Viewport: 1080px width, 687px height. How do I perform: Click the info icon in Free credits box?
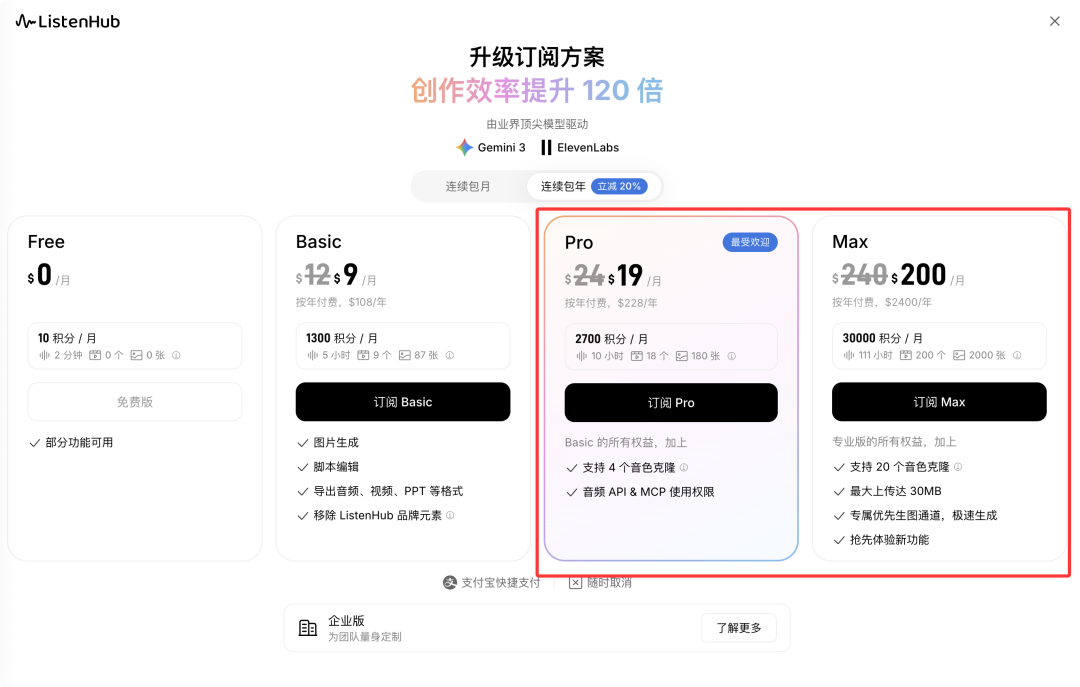[177, 355]
